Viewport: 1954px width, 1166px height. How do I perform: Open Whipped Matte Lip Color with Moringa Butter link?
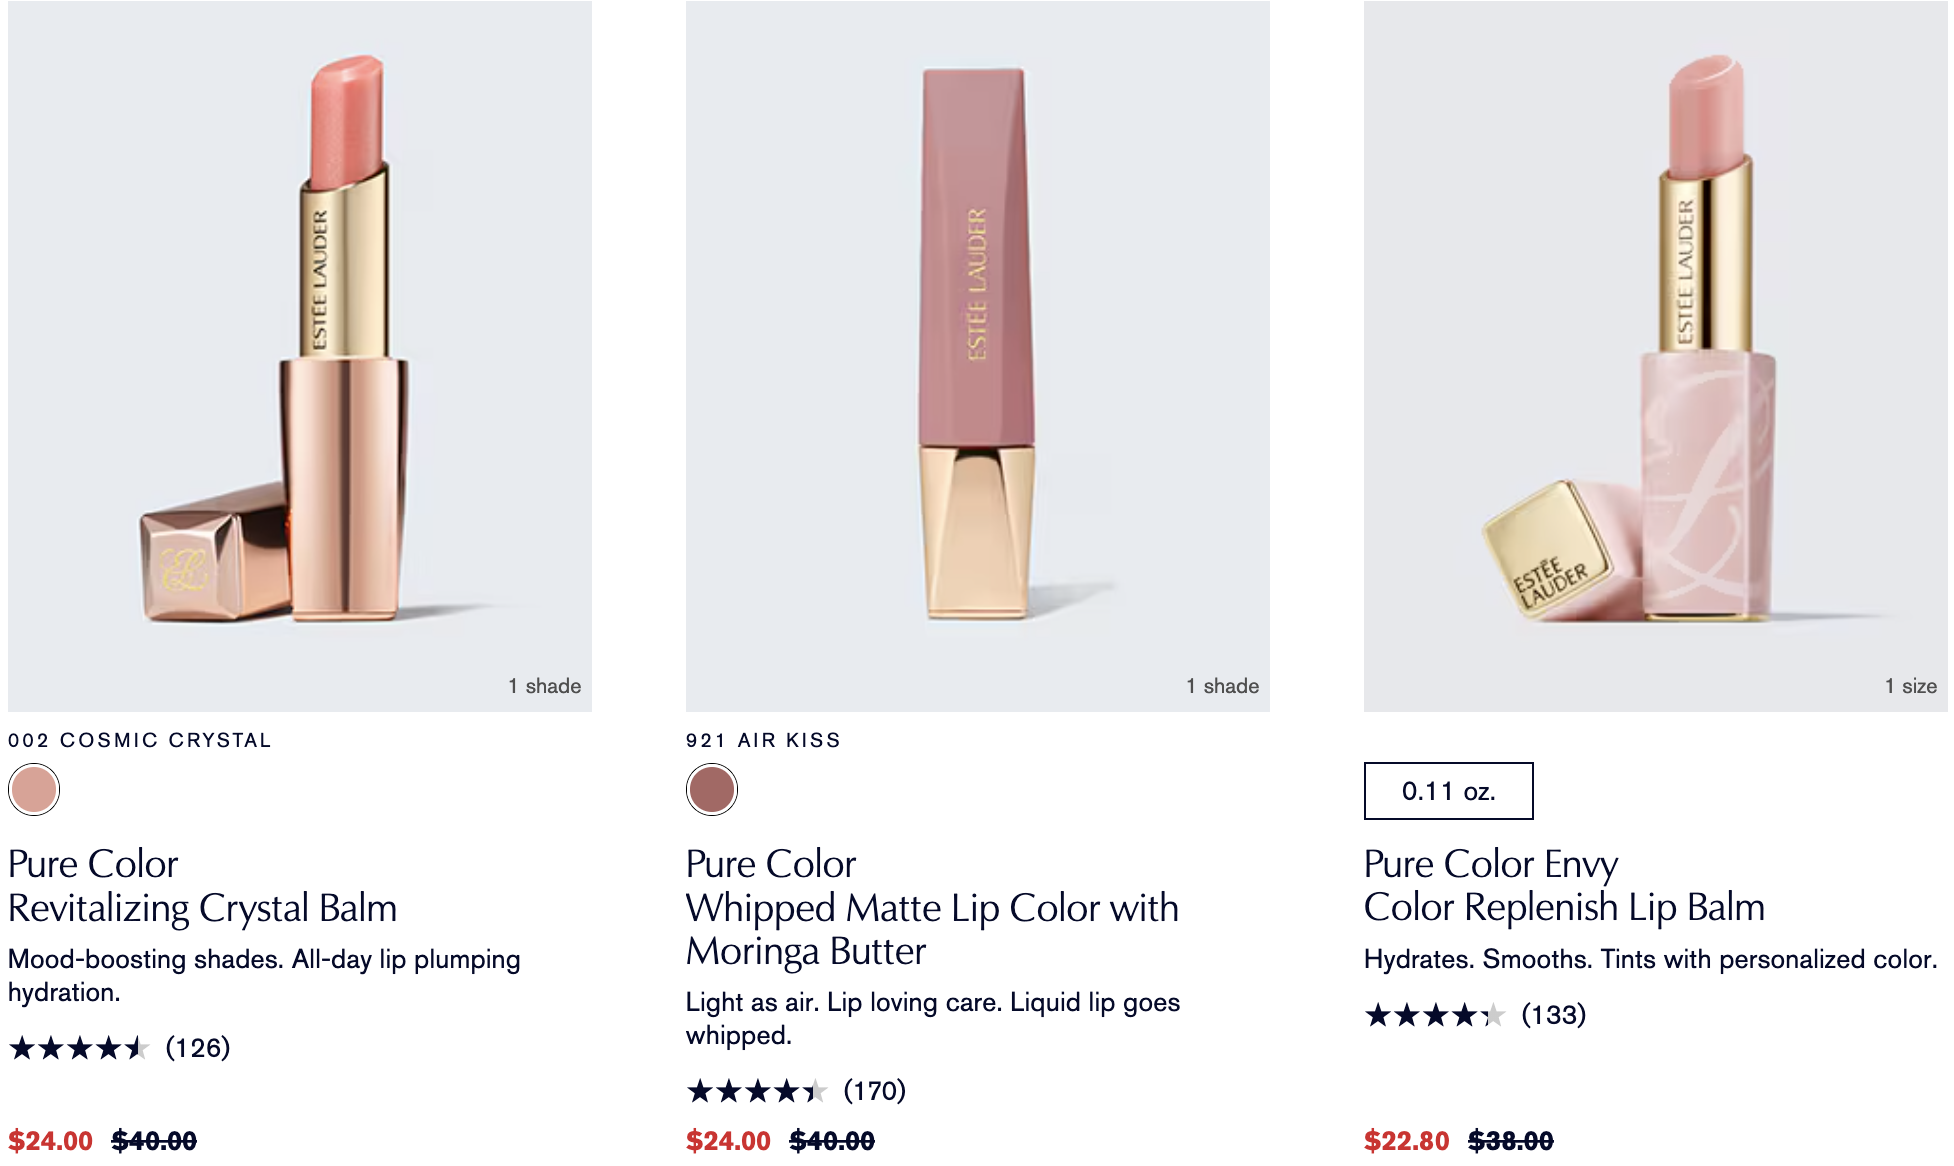(x=932, y=908)
